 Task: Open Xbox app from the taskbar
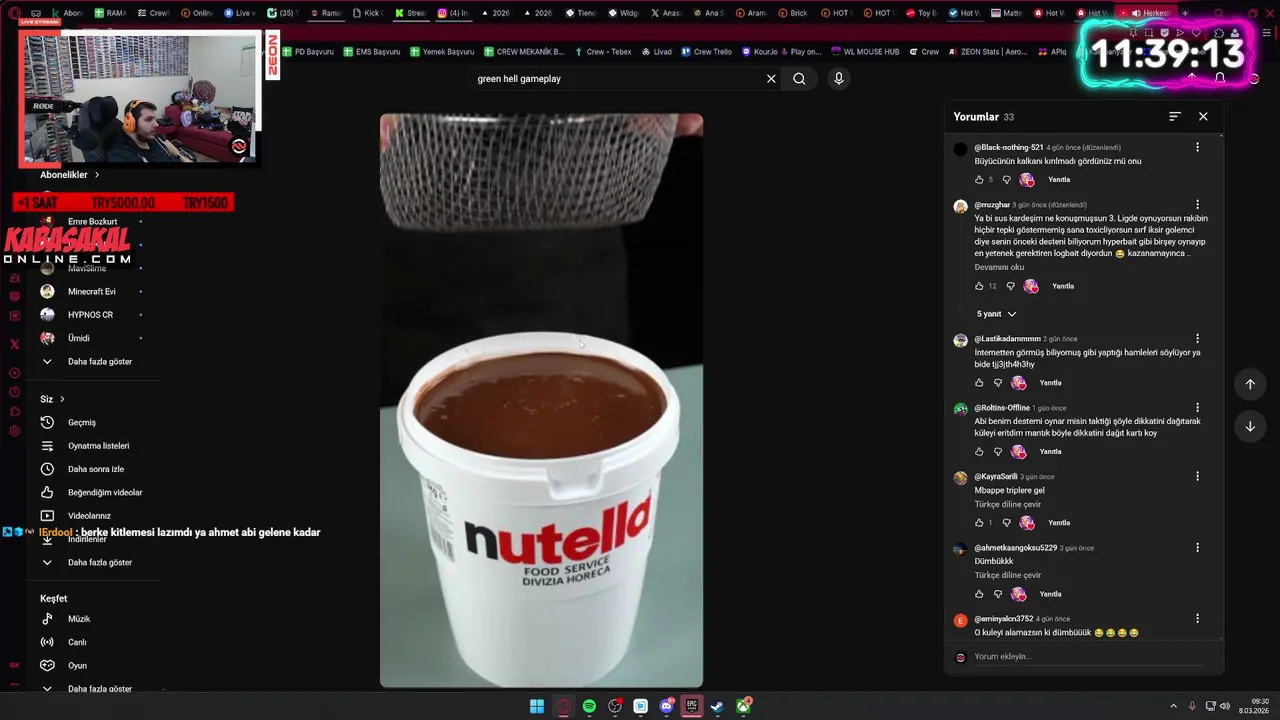pyautogui.click(x=743, y=707)
